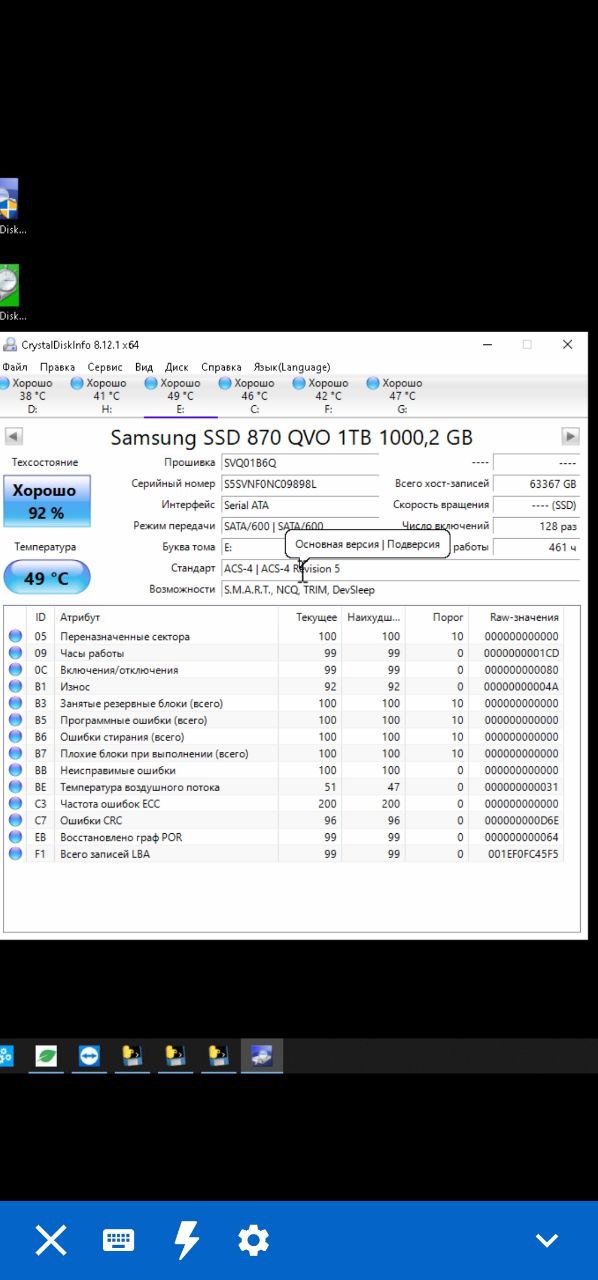Screen dimensions: 598x1280
Task: Select drive H: showing 41 °C
Action: click(99, 396)
